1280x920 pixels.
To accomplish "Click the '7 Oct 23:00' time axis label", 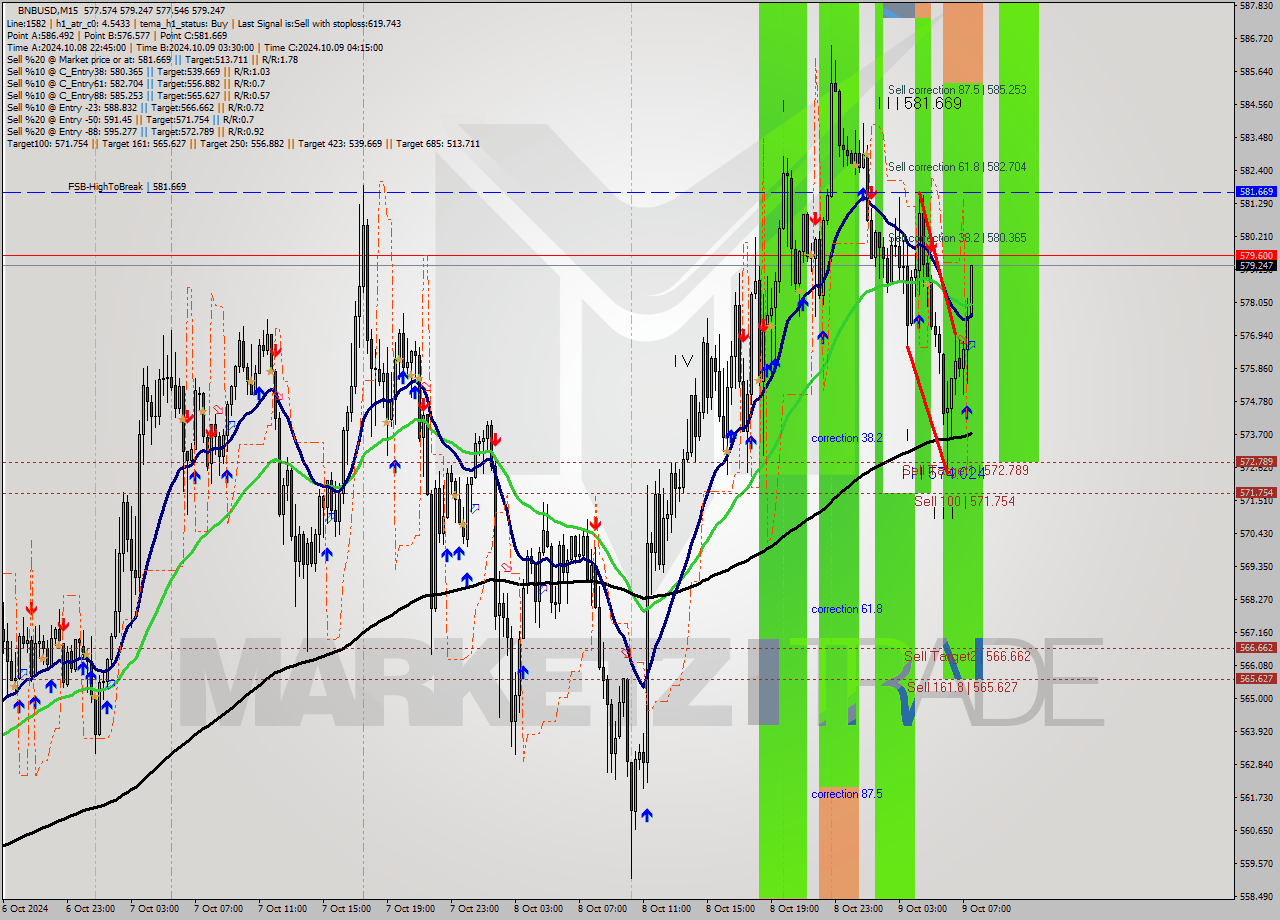I will pyautogui.click(x=473, y=909).
